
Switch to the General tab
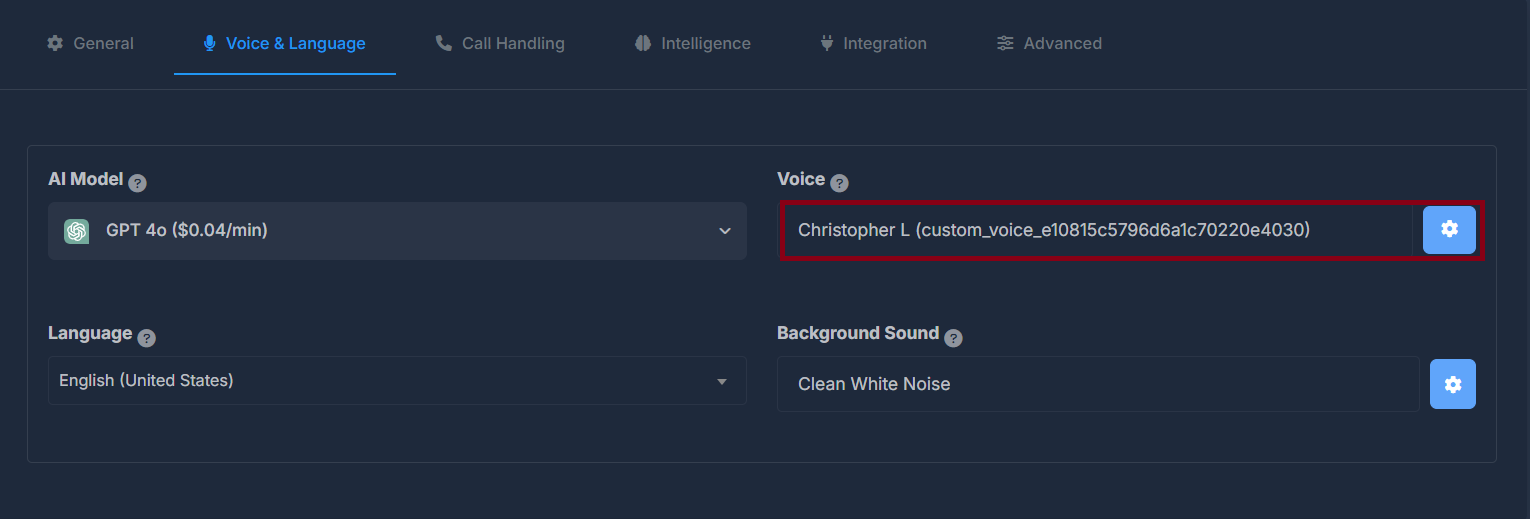click(90, 43)
